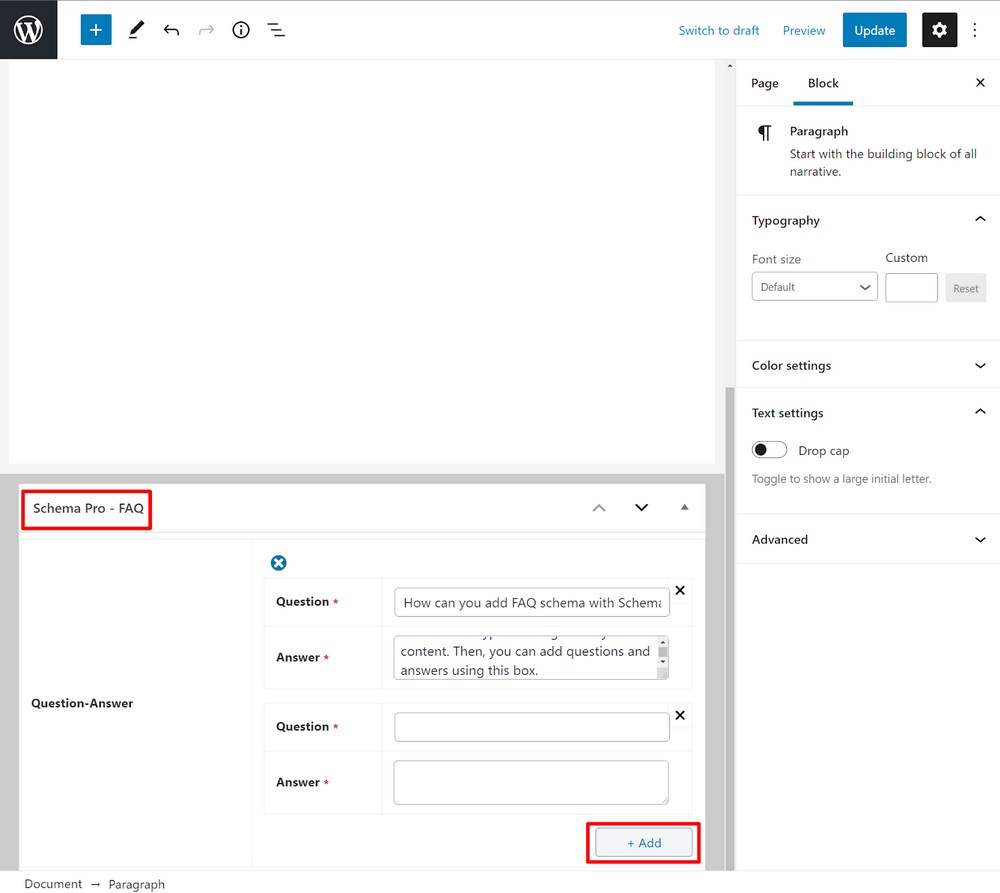Collapse the Schema Pro FAQ metabox
Image resolution: width=1000 pixels, height=893 pixels.
click(x=684, y=507)
